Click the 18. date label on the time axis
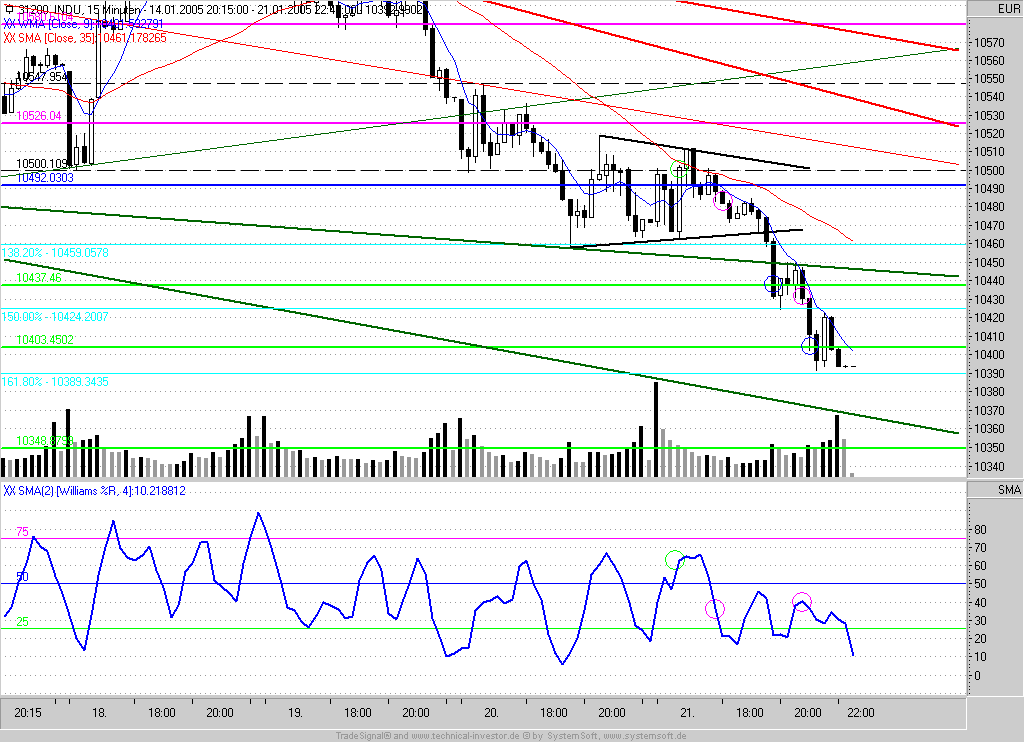 (x=99, y=713)
